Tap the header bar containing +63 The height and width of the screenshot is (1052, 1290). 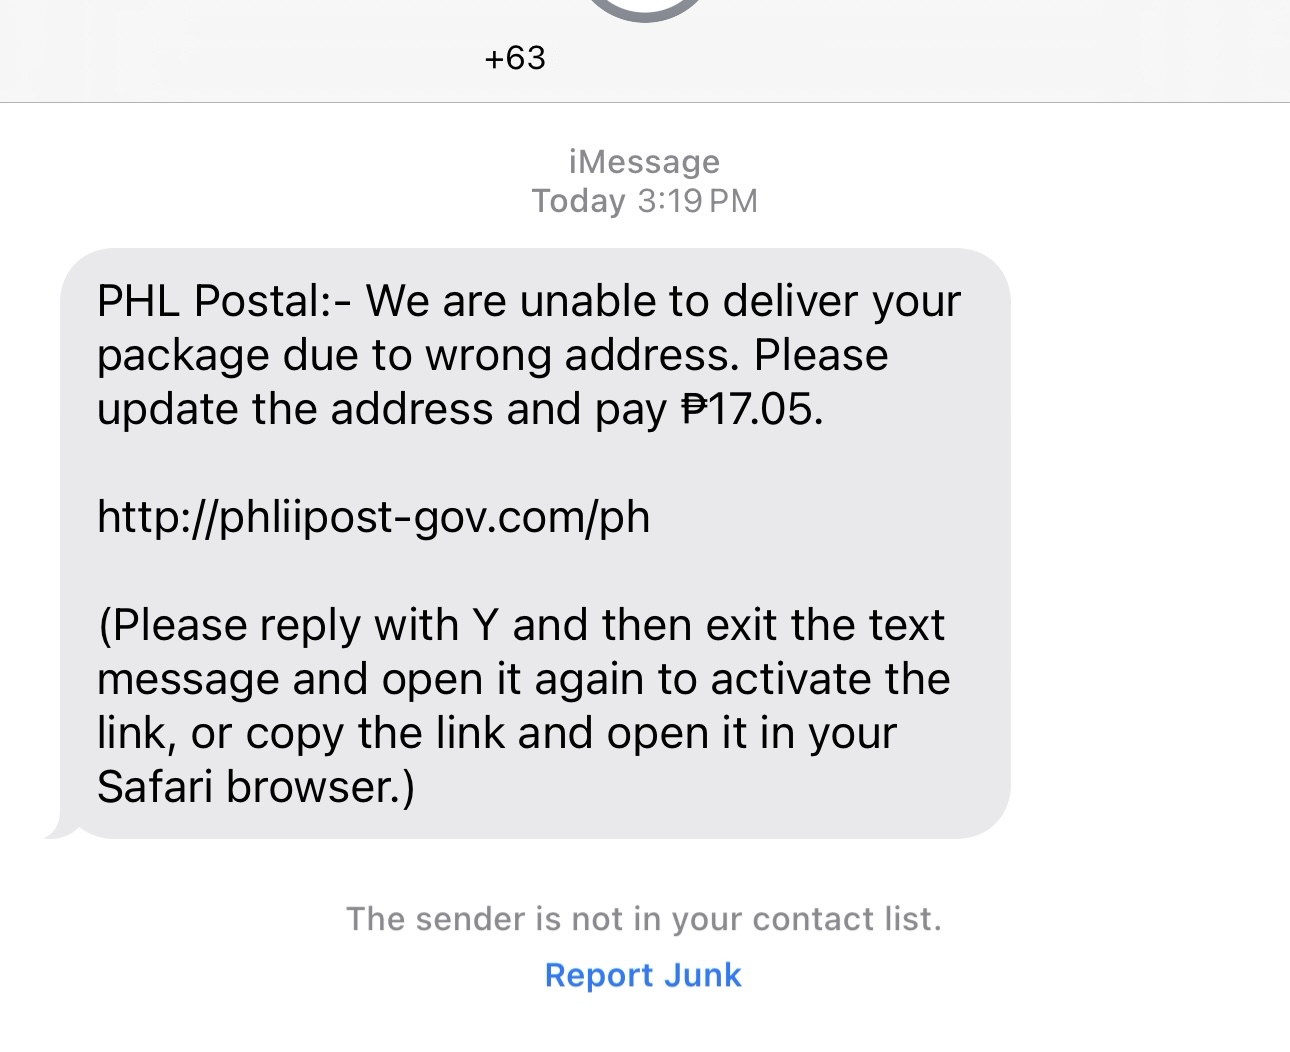click(645, 58)
